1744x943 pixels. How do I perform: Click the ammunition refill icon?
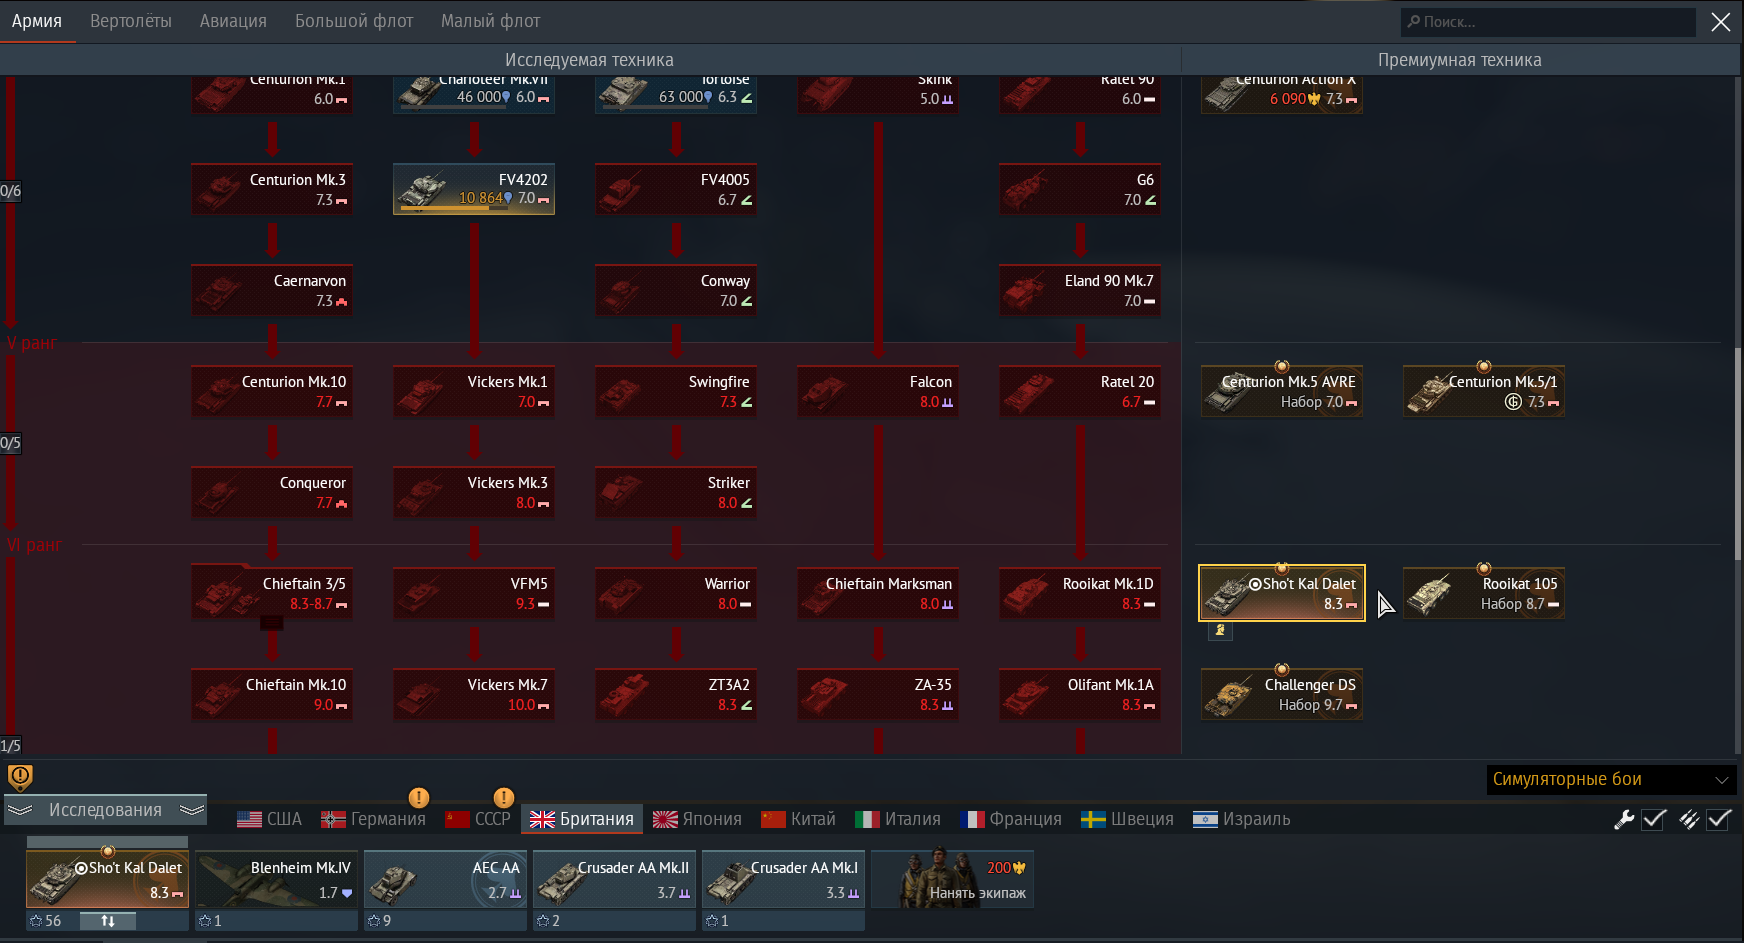[1689, 819]
